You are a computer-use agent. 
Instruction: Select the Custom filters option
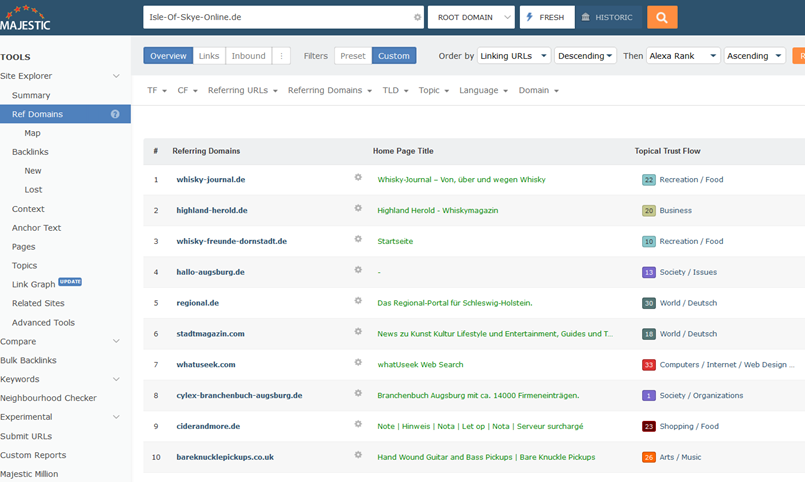pos(394,56)
